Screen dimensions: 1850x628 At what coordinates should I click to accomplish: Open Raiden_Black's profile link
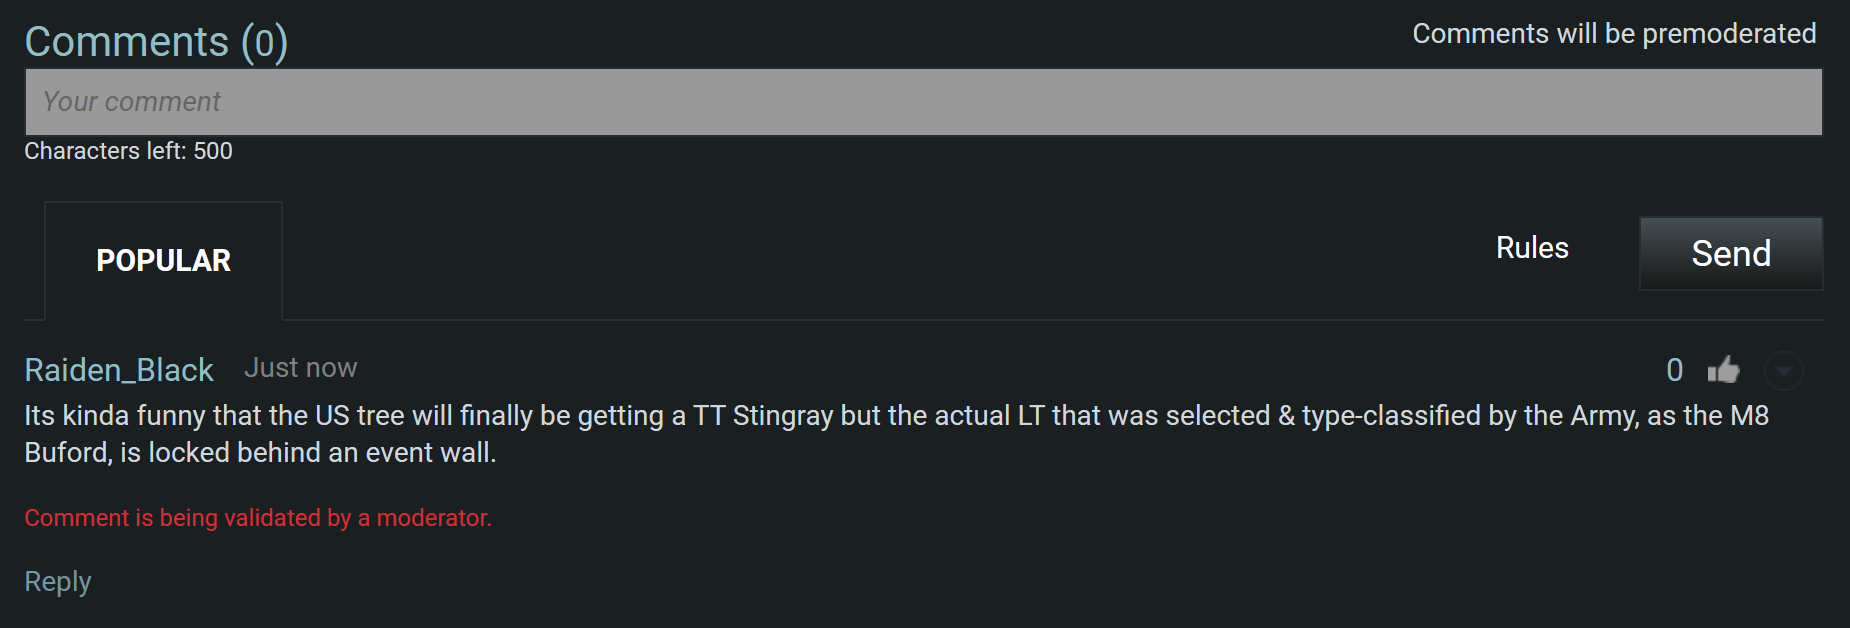coord(119,370)
